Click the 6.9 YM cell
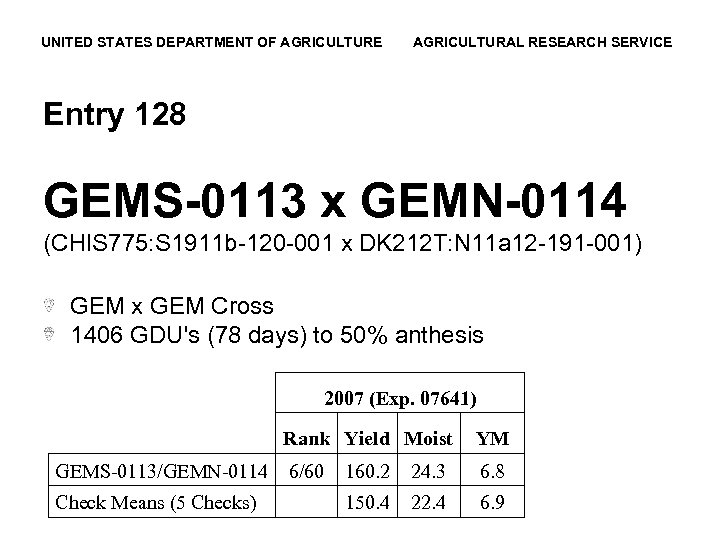This screenshot has height=540, width=720. coord(492,500)
